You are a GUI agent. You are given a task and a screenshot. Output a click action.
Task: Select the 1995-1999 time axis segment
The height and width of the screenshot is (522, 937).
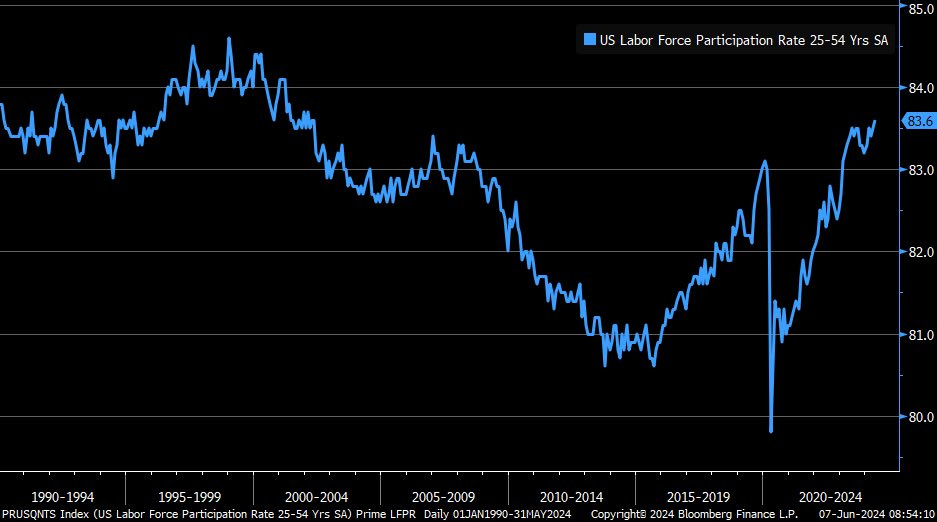point(190,496)
